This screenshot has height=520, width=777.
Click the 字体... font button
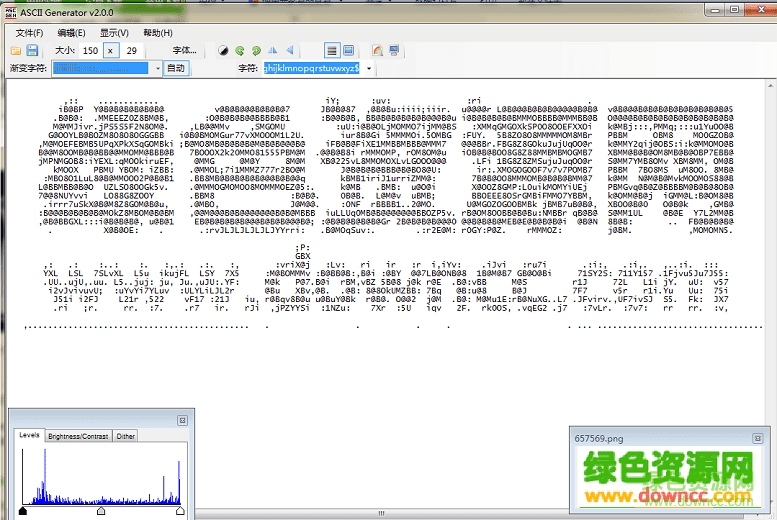click(x=185, y=50)
